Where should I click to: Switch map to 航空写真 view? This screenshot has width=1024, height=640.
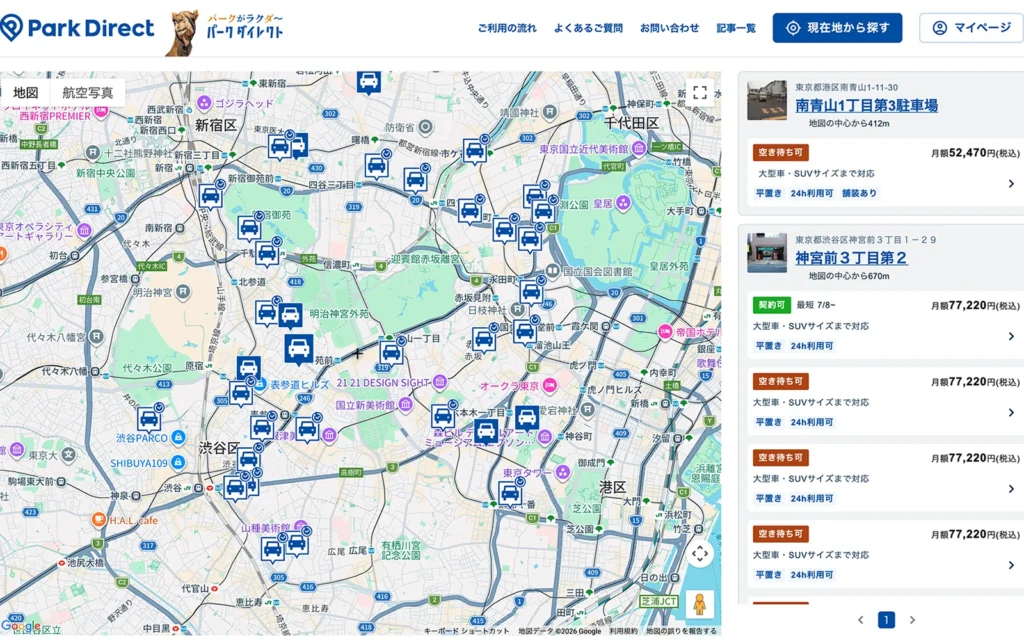[88, 92]
